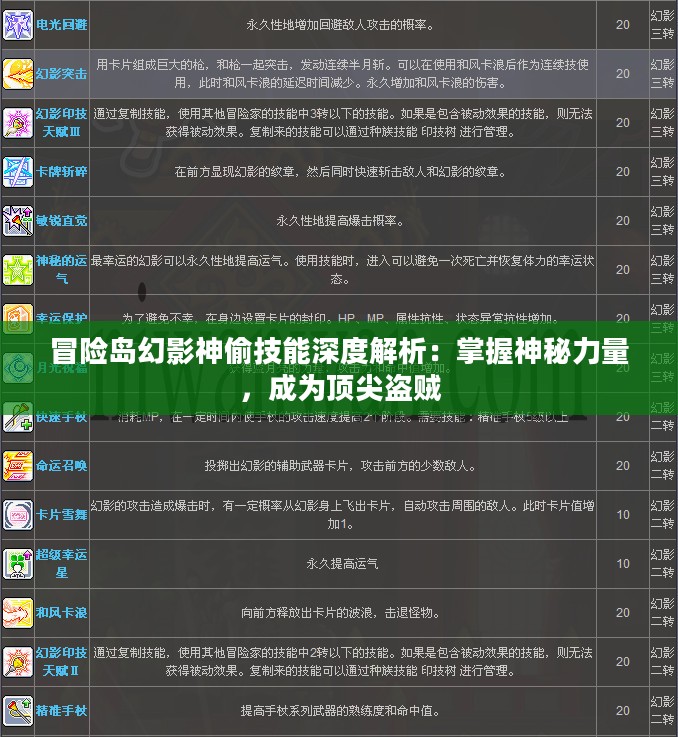Click 幻影三转 label in 卡牌斩碎 row
Screen dimensions: 678x737
(662, 172)
